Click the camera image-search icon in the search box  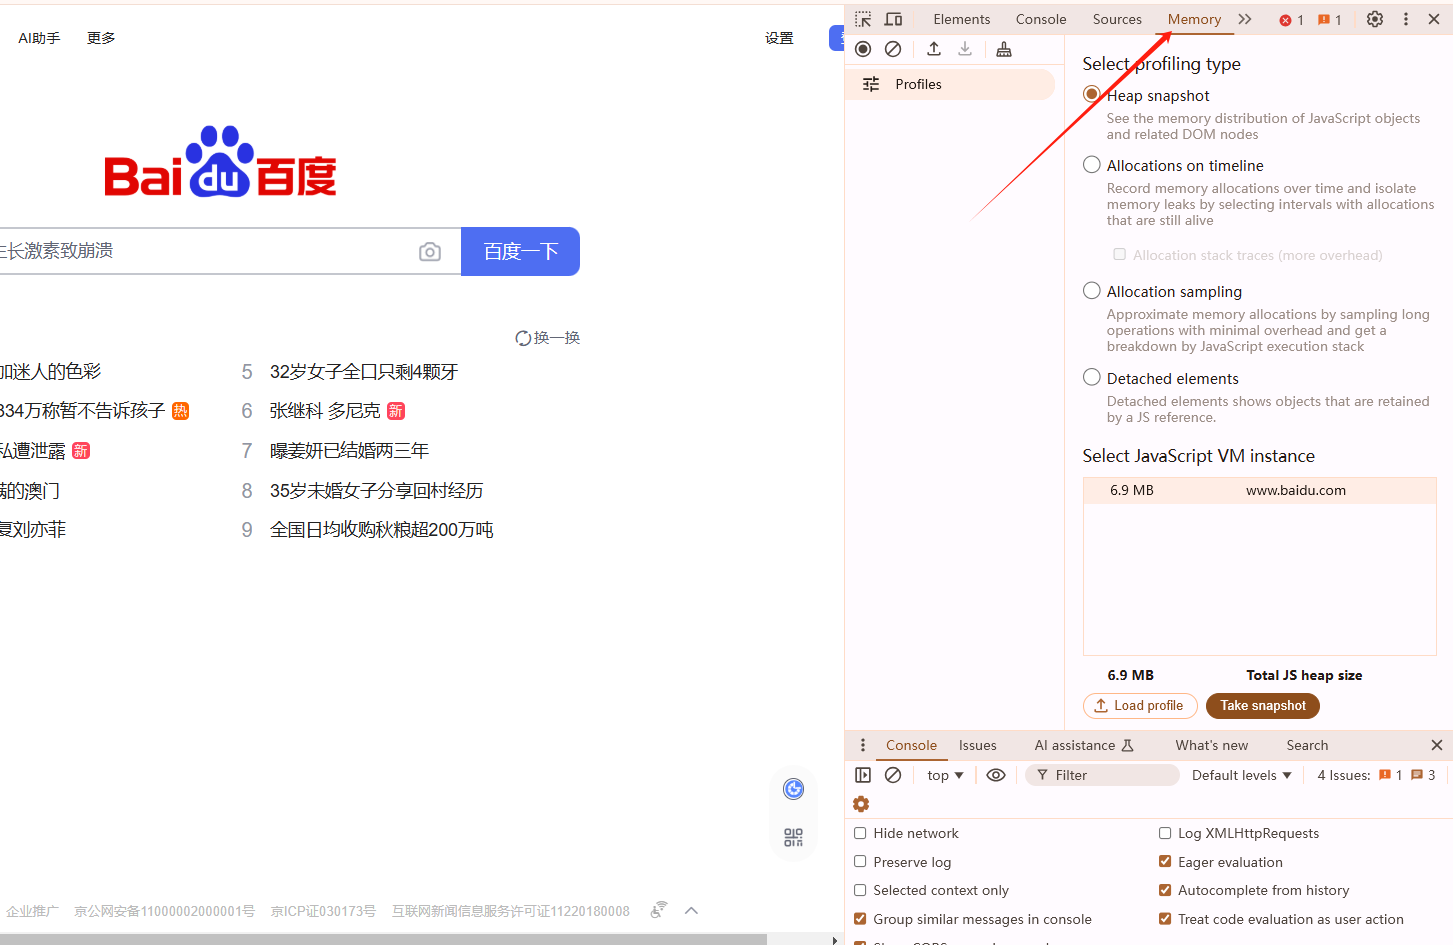pos(430,252)
